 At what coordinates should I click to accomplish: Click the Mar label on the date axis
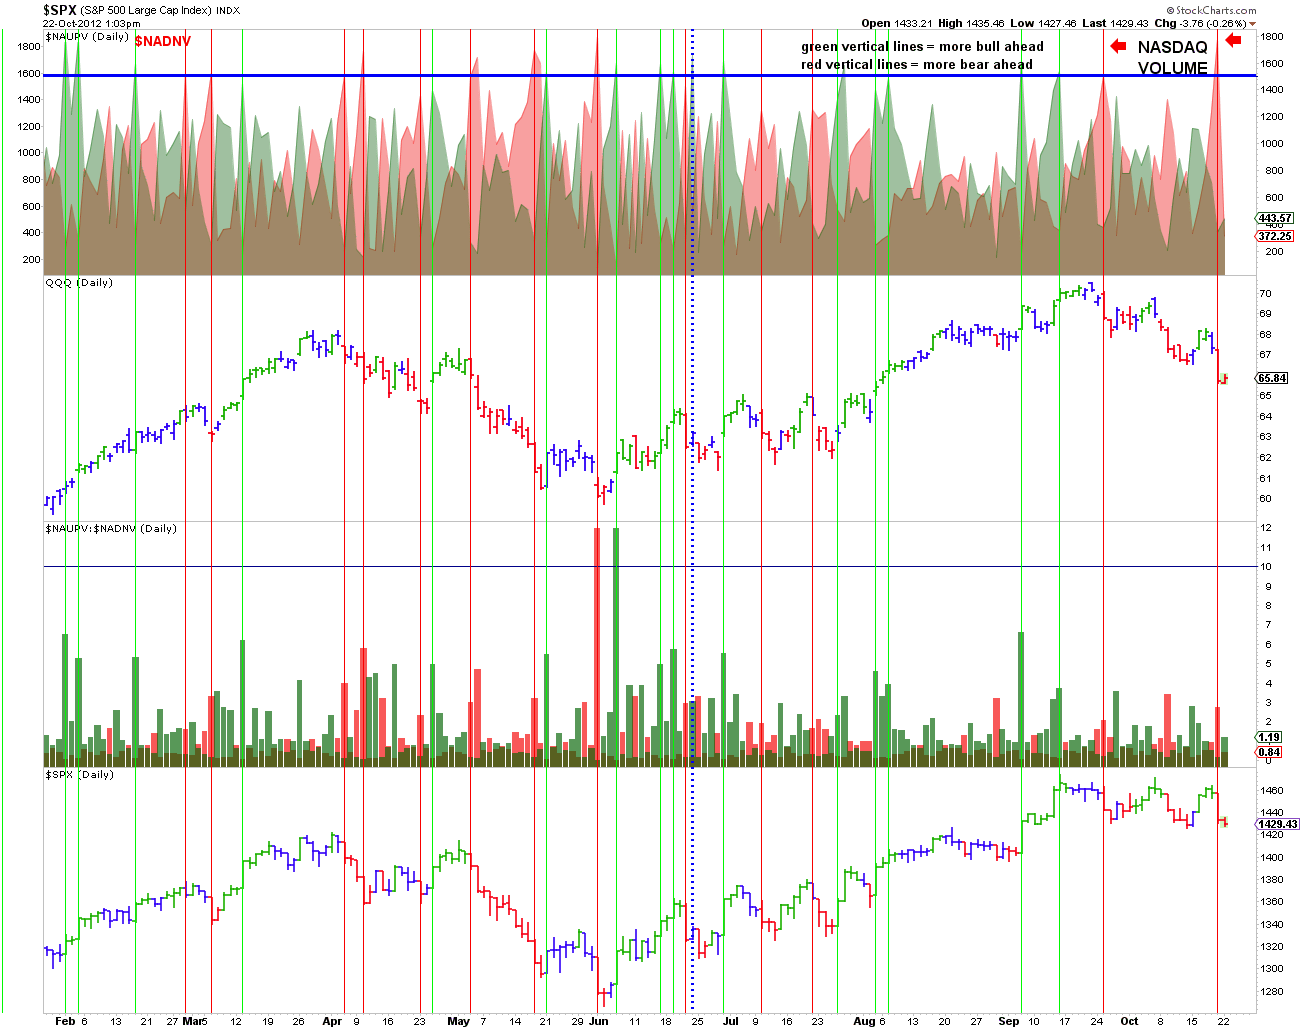192,1021
